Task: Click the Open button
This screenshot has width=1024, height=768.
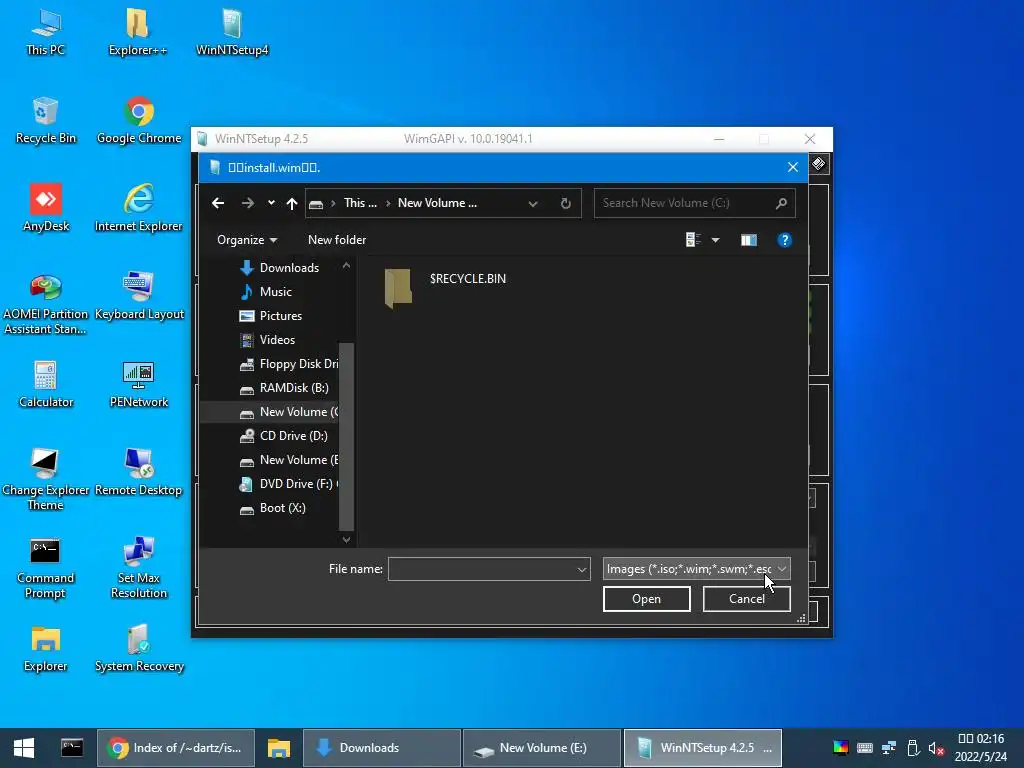Action: [647, 599]
